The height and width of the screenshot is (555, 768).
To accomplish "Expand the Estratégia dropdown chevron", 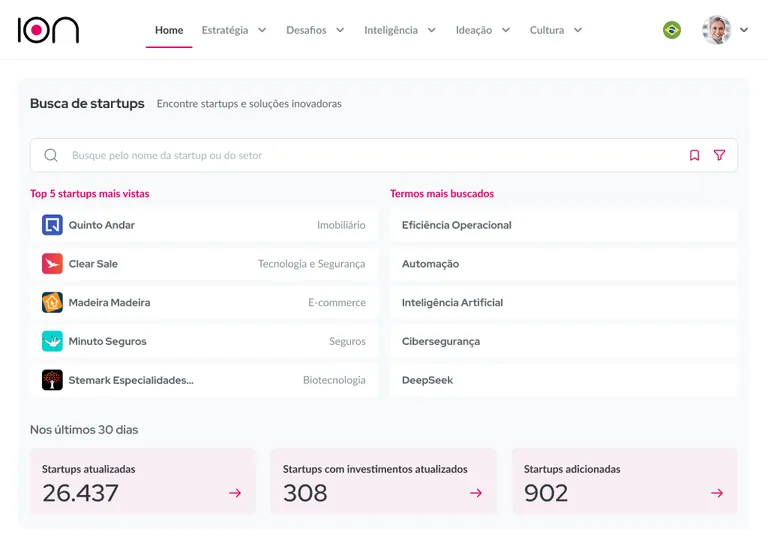I will 262,30.
